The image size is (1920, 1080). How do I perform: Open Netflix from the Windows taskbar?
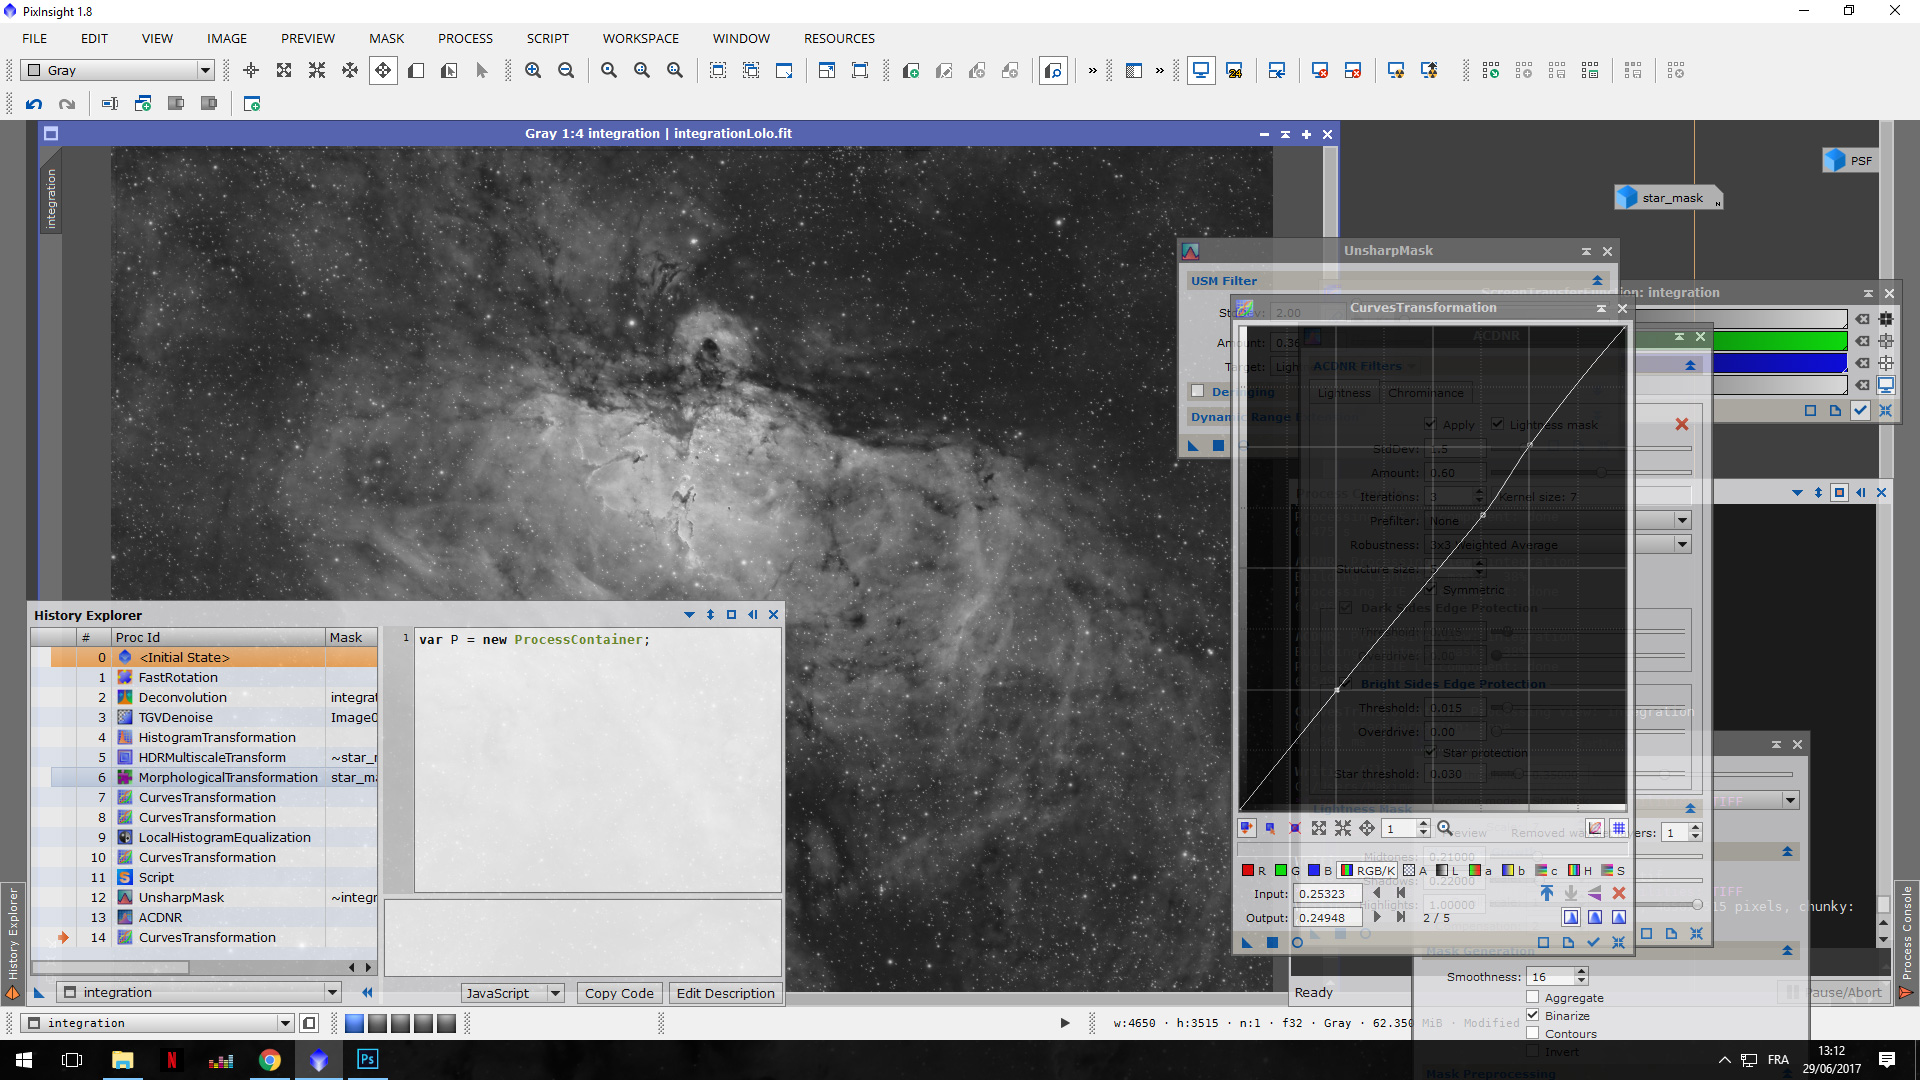point(171,1060)
